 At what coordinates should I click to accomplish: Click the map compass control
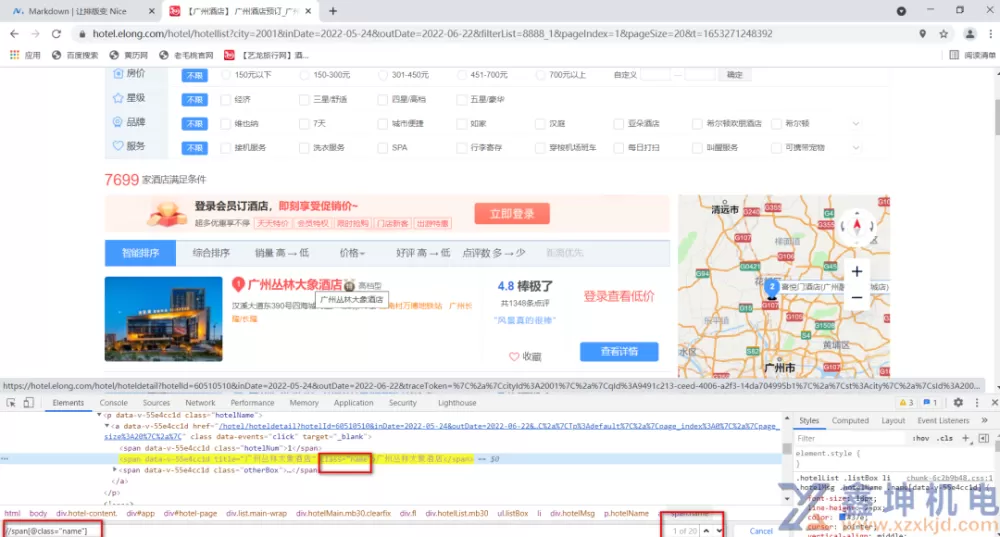click(x=857, y=225)
